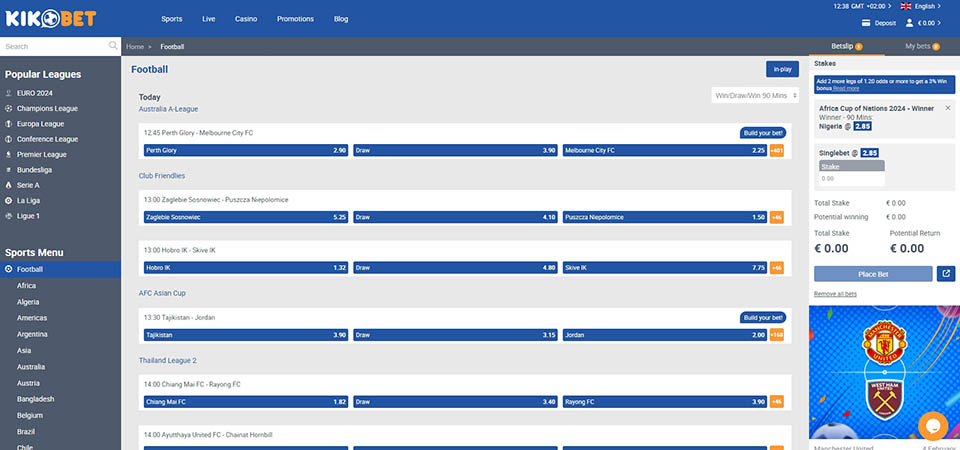
Task: Click the Champions League ball icon
Action: (x=9, y=108)
